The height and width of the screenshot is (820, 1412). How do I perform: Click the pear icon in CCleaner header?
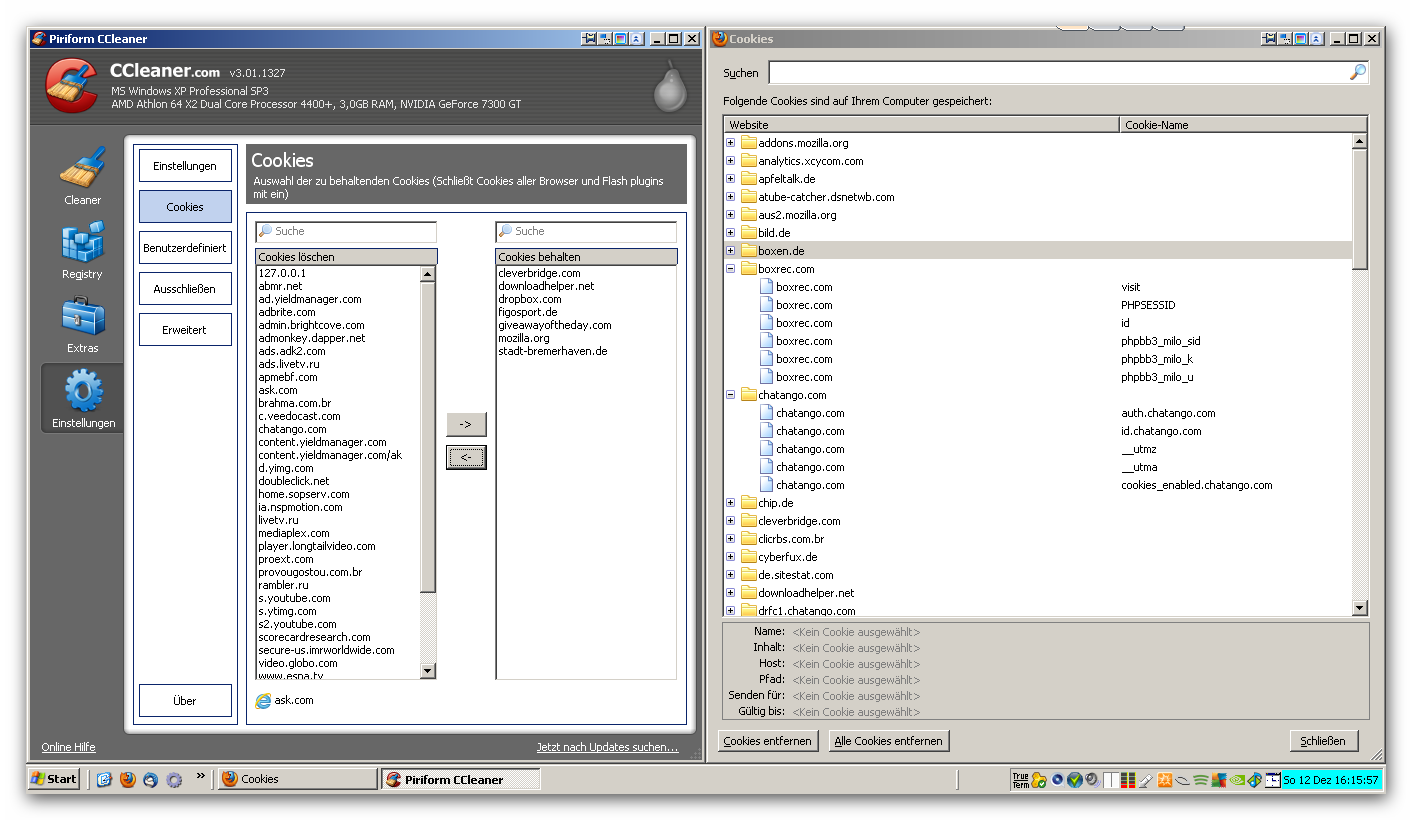click(x=669, y=88)
